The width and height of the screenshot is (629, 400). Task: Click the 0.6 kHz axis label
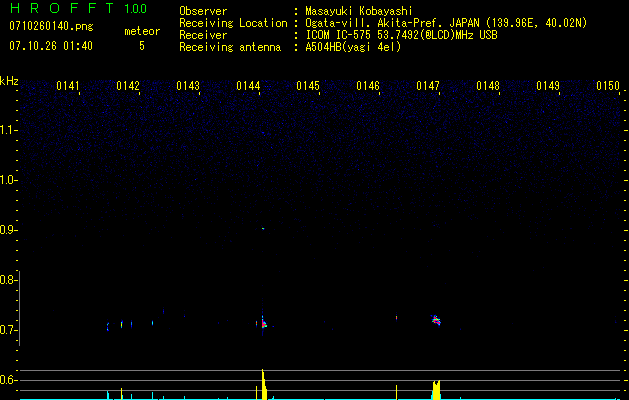pyautogui.click(x=8, y=380)
